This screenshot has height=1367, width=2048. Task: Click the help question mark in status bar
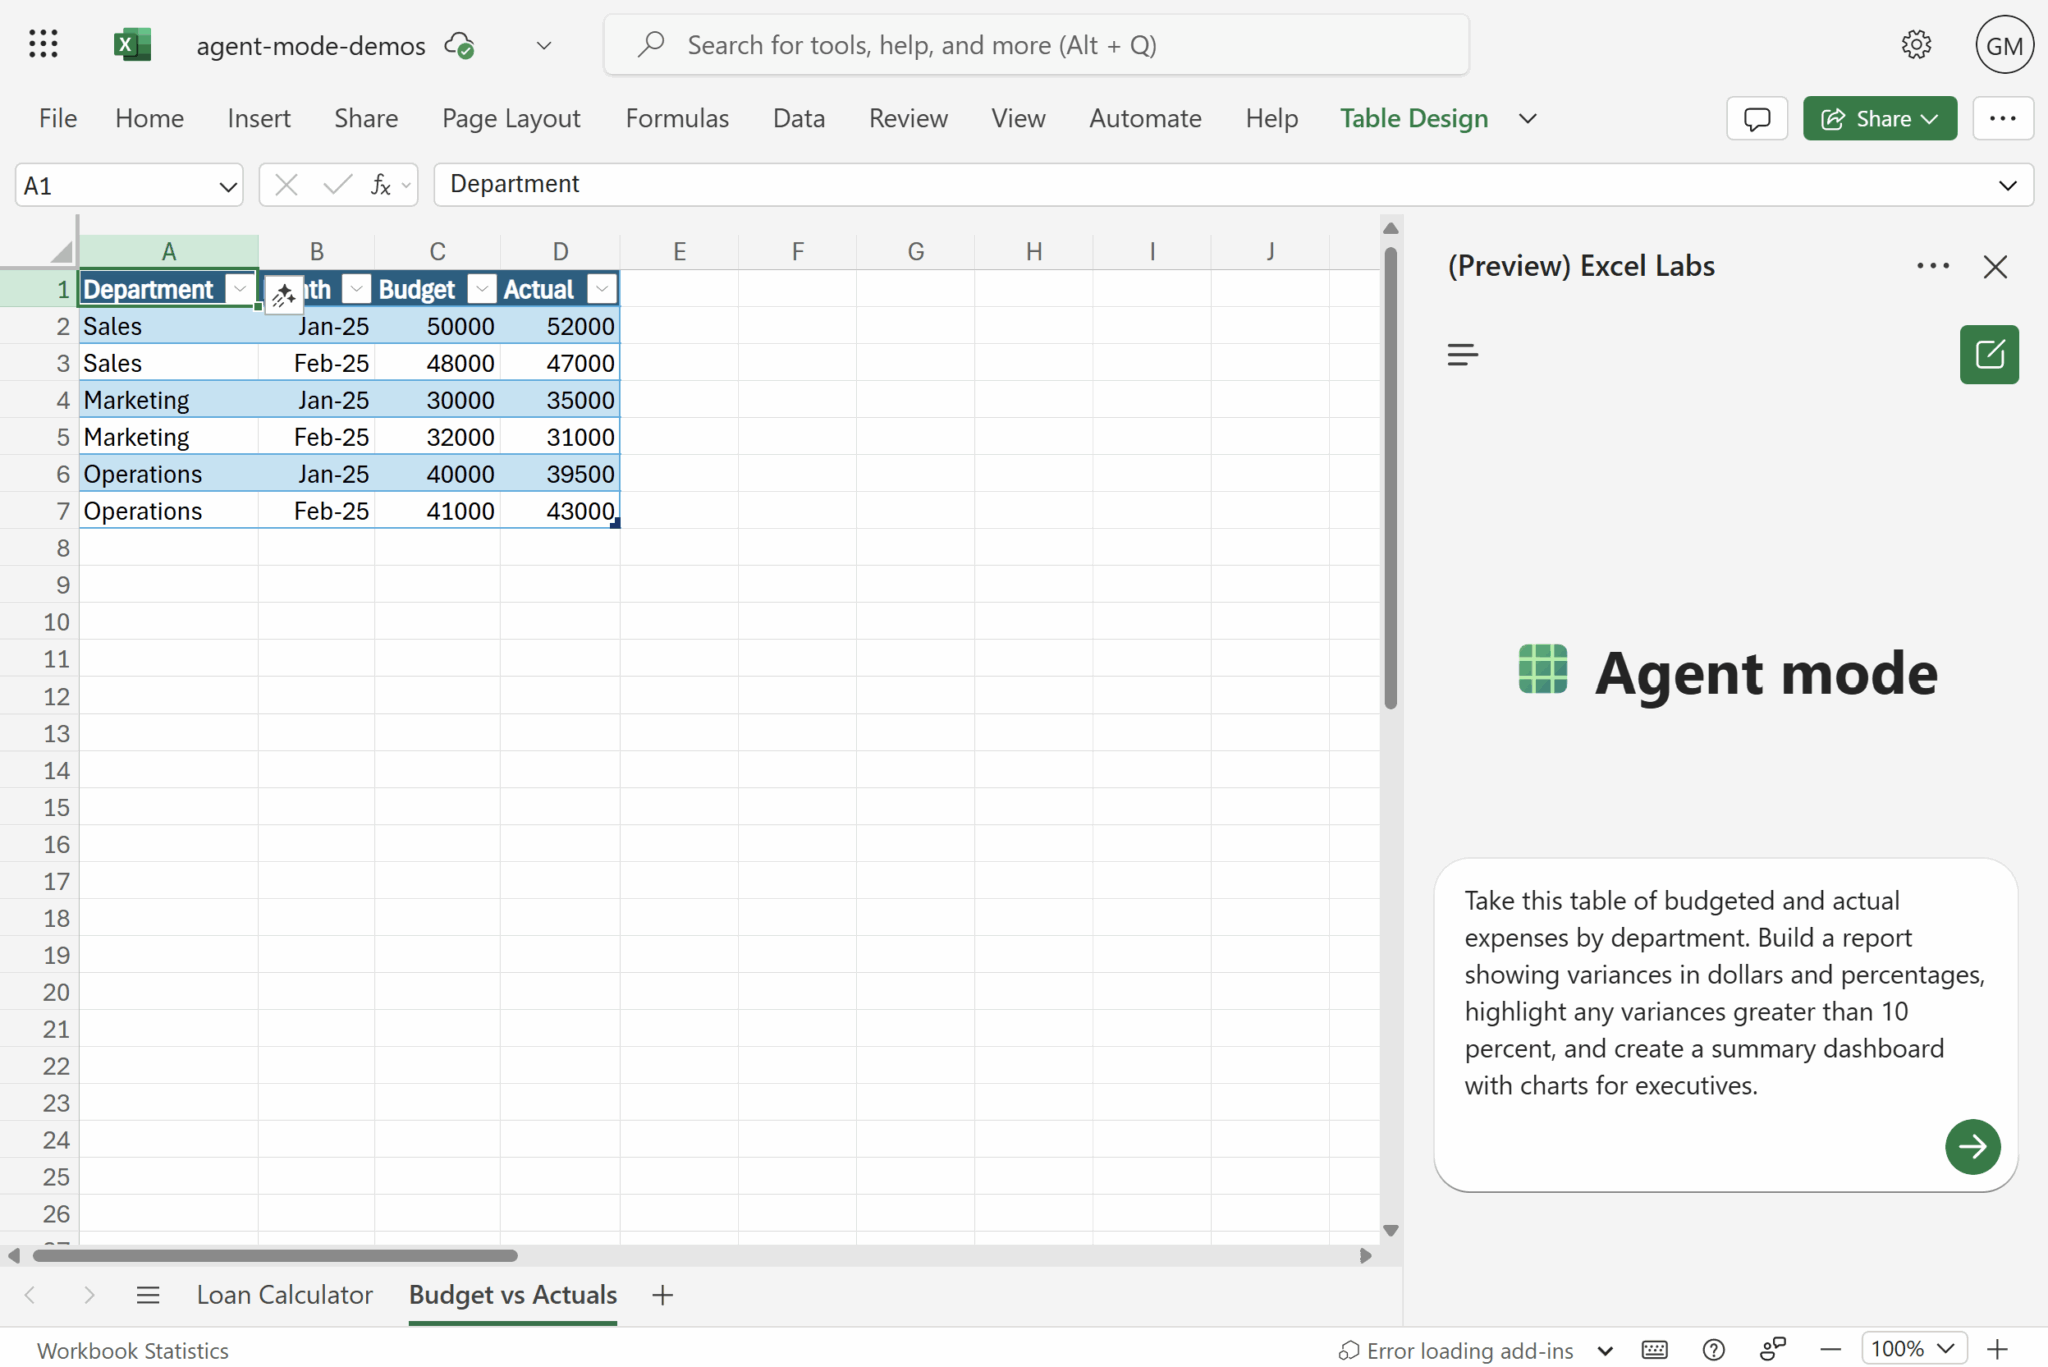tap(1713, 1350)
